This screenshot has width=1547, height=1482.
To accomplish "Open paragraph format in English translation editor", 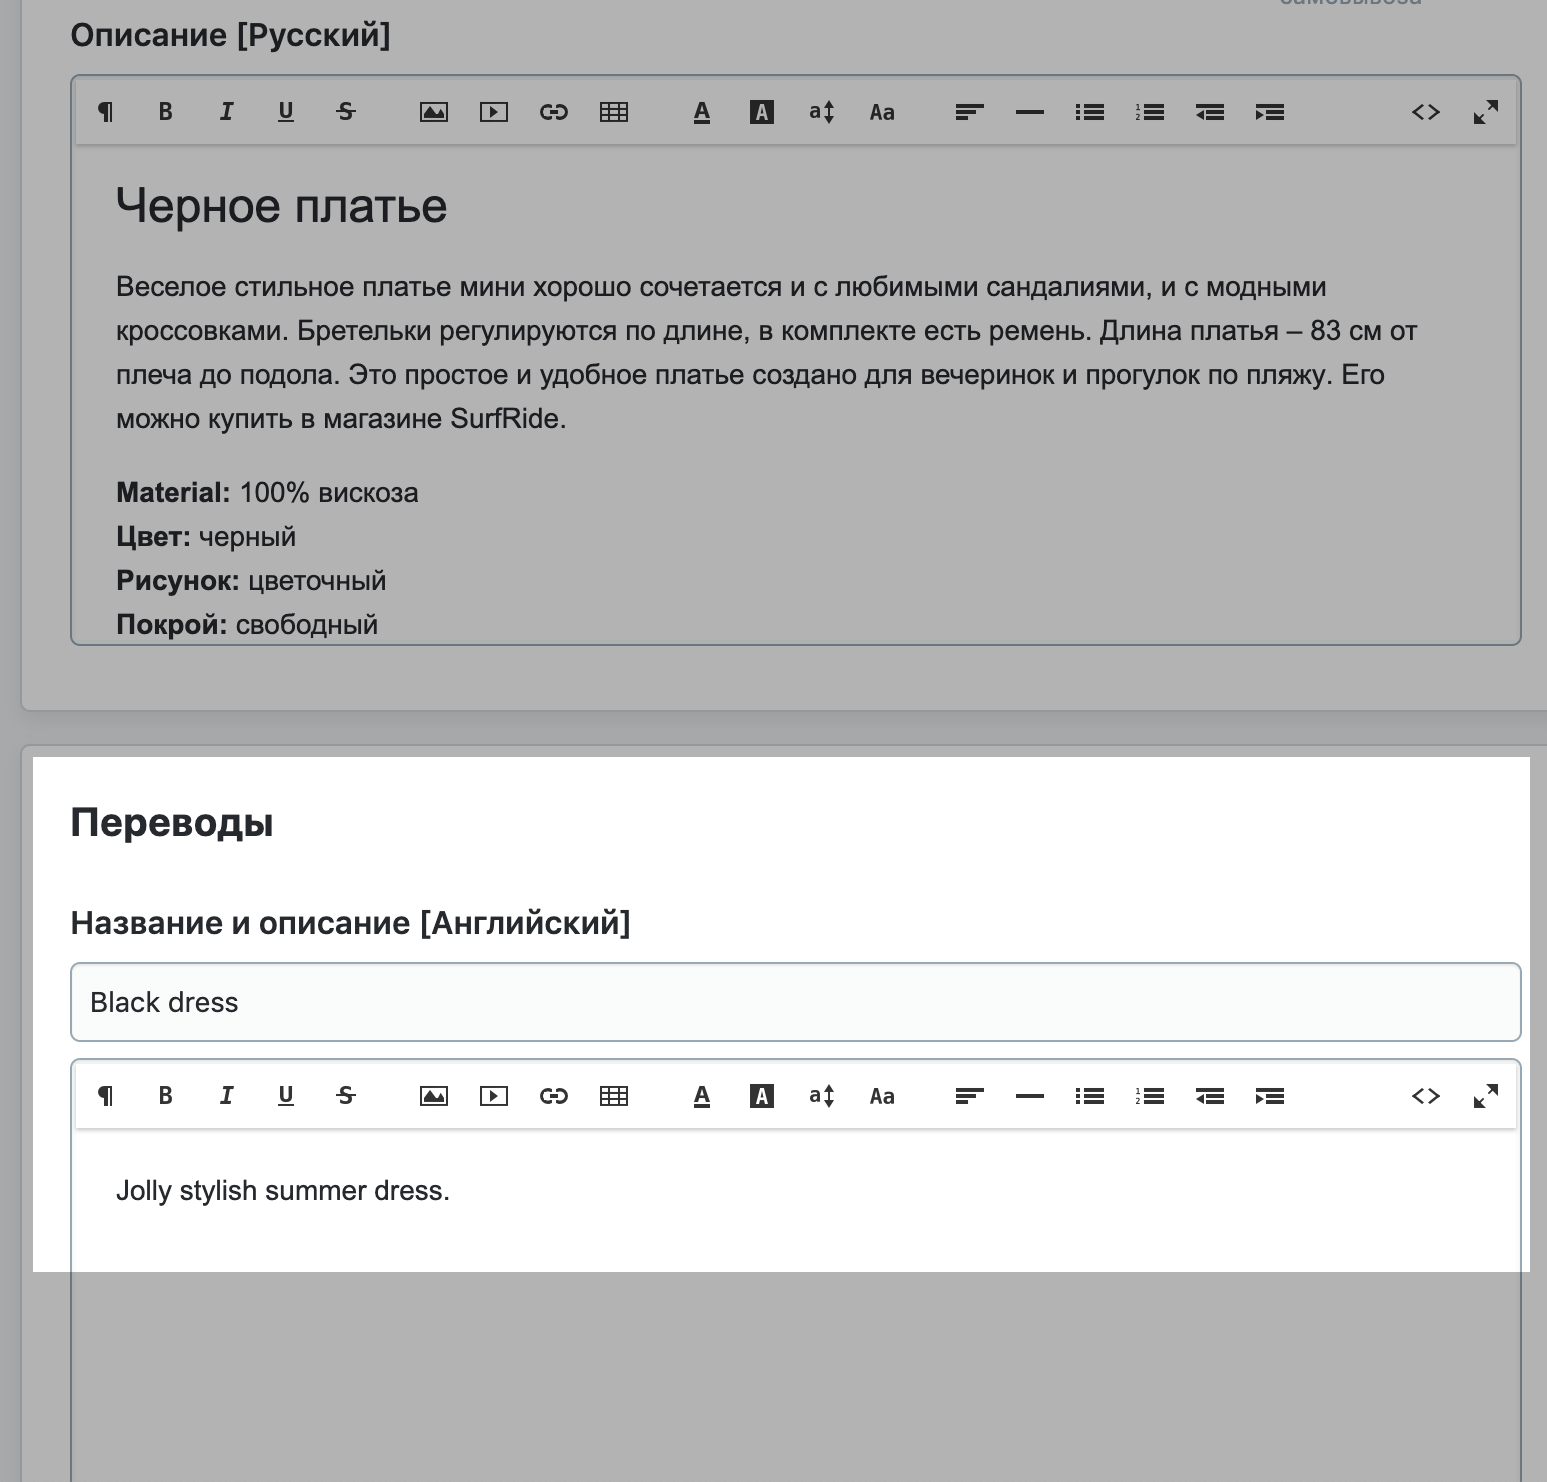I will click(x=105, y=1096).
